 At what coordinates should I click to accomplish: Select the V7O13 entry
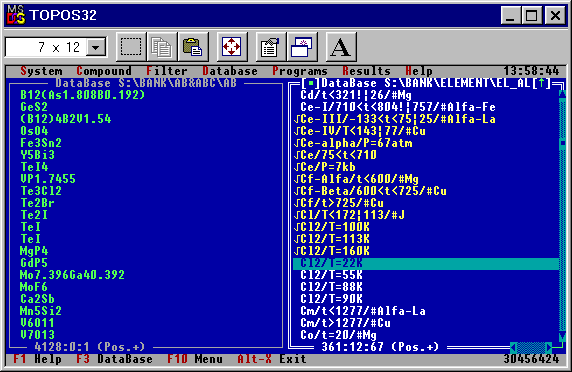point(37,336)
